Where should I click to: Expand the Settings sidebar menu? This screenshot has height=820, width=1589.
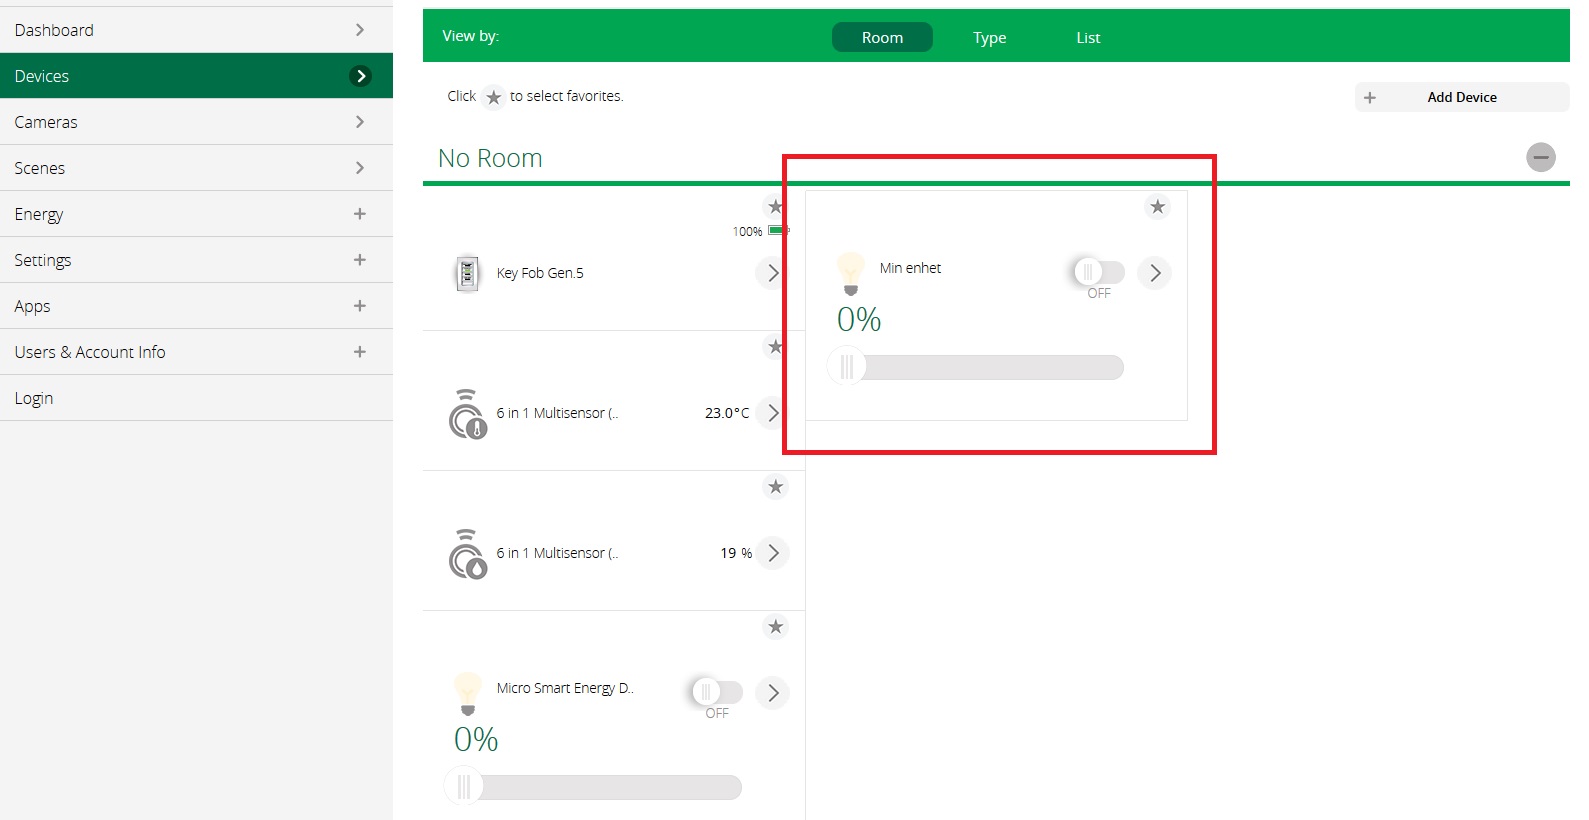[360, 260]
